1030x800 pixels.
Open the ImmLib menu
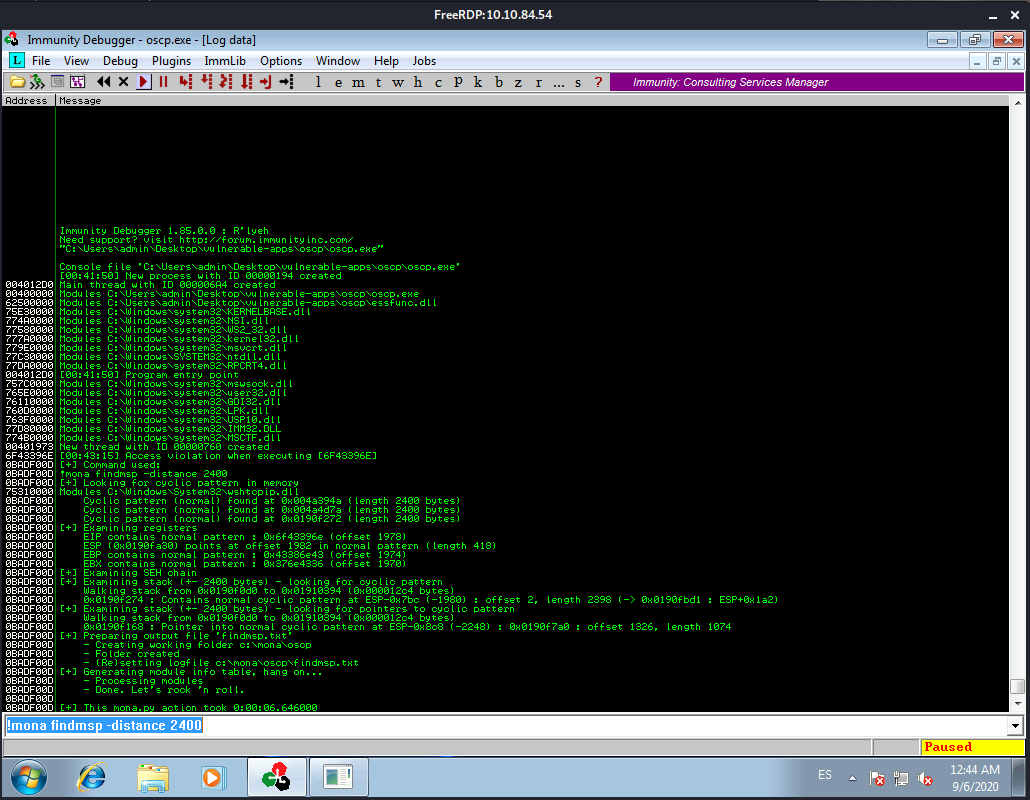click(225, 61)
